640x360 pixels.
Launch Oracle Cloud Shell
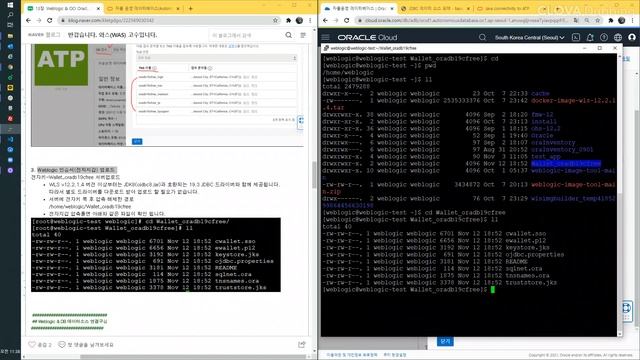click(x=576, y=37)
